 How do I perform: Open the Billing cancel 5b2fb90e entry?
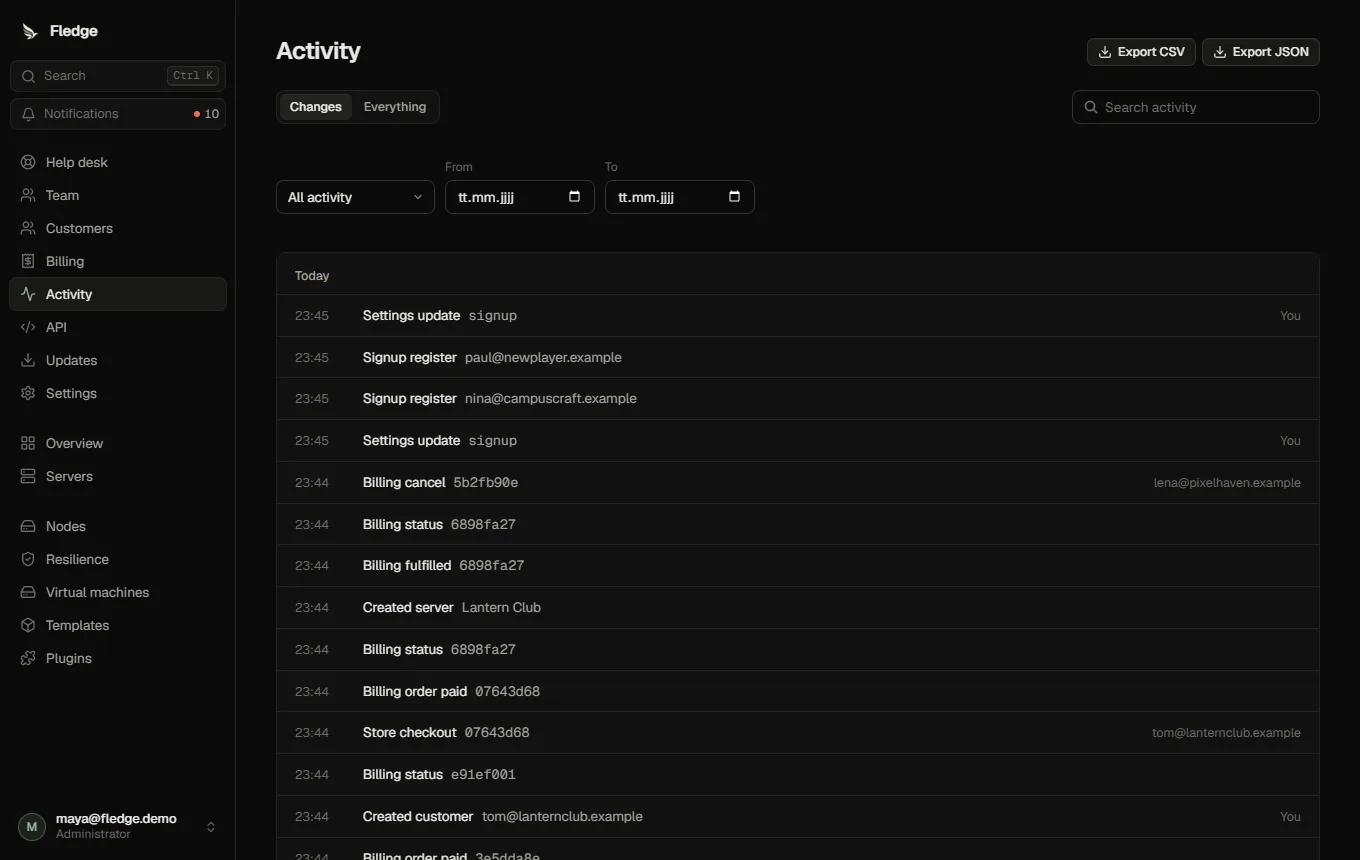(798, 482)
